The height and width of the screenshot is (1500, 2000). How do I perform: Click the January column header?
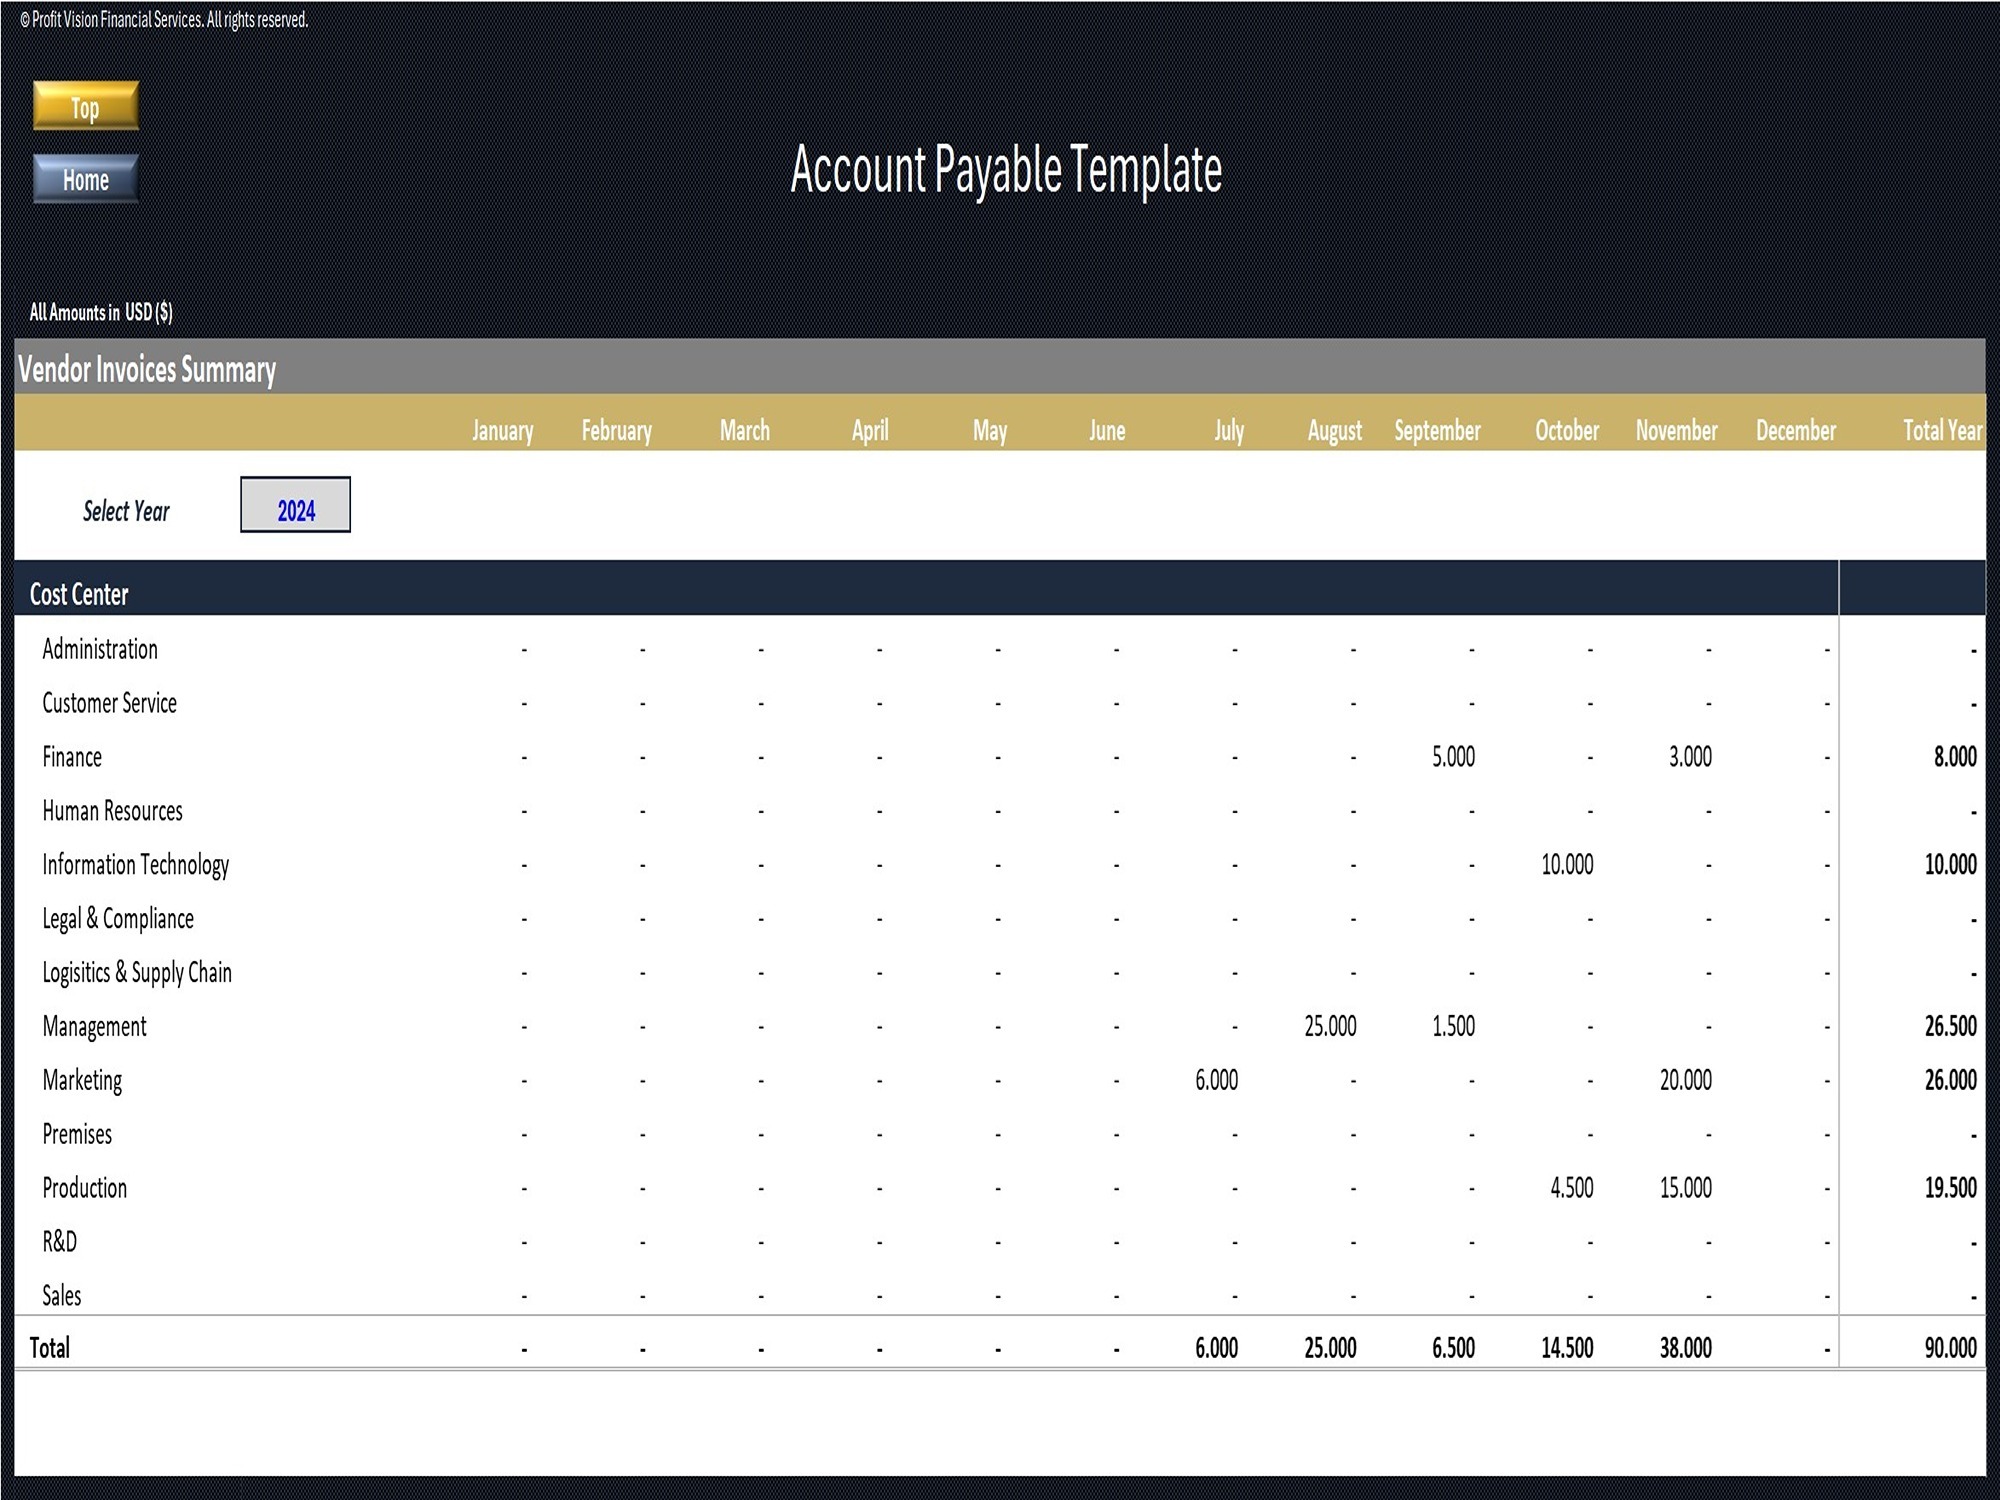point(503,430)
